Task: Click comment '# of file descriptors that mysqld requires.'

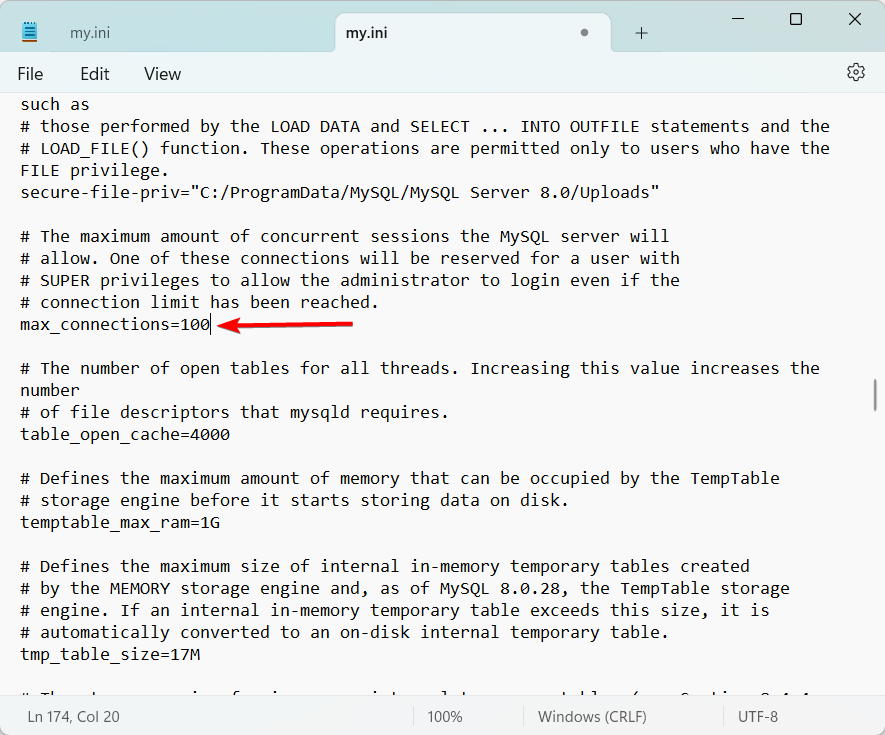Action: 234,413
